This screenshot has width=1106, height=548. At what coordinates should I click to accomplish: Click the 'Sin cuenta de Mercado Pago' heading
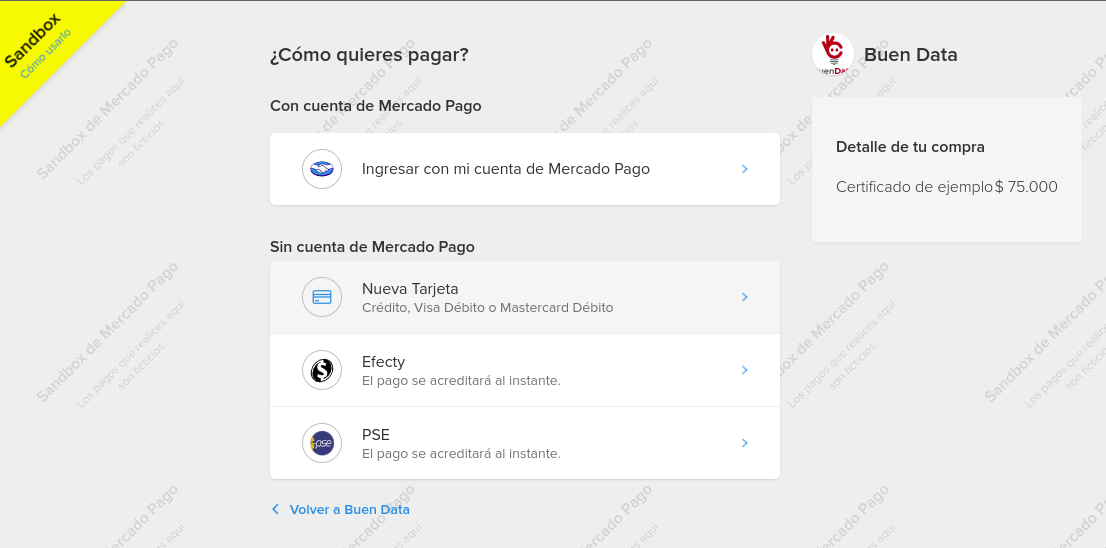point(372,247)
